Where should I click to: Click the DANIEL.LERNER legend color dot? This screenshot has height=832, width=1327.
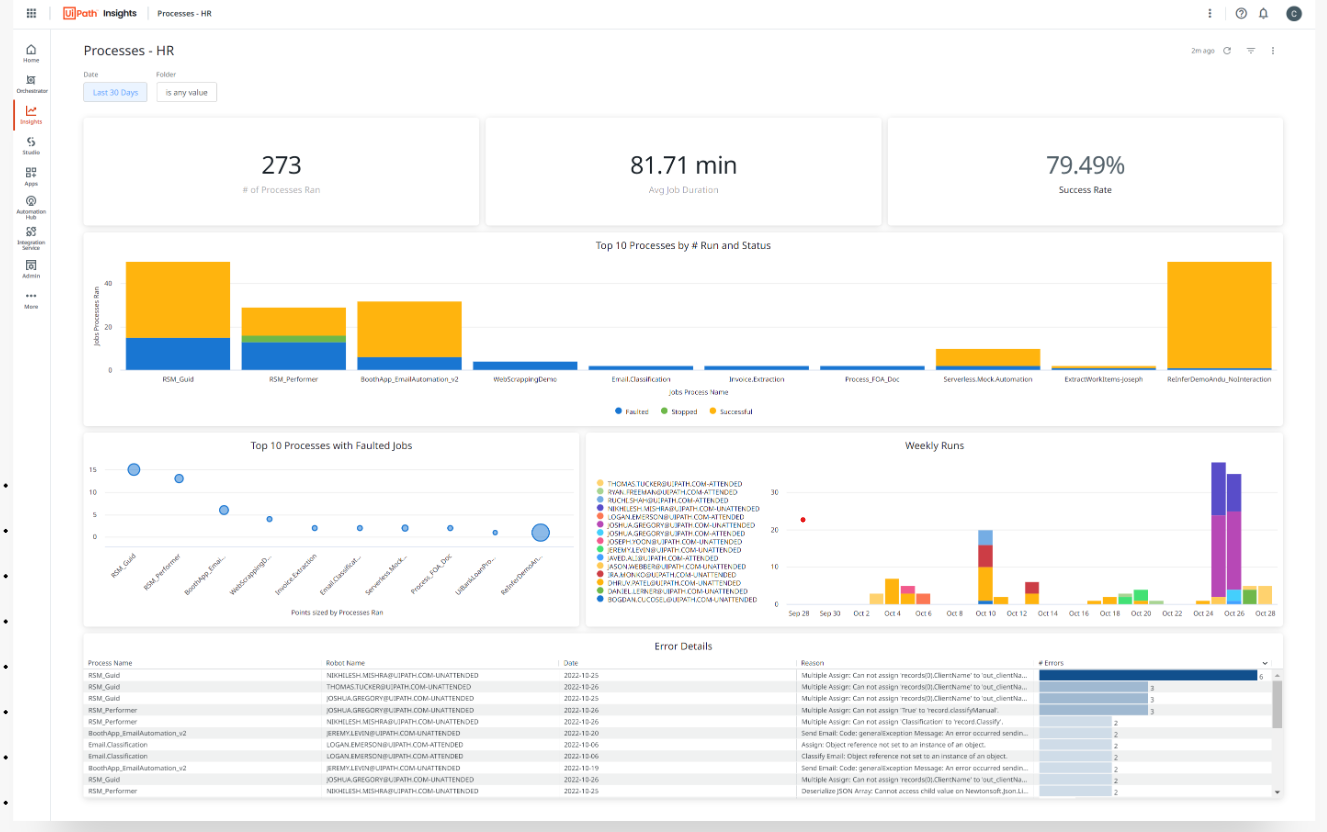600,591
